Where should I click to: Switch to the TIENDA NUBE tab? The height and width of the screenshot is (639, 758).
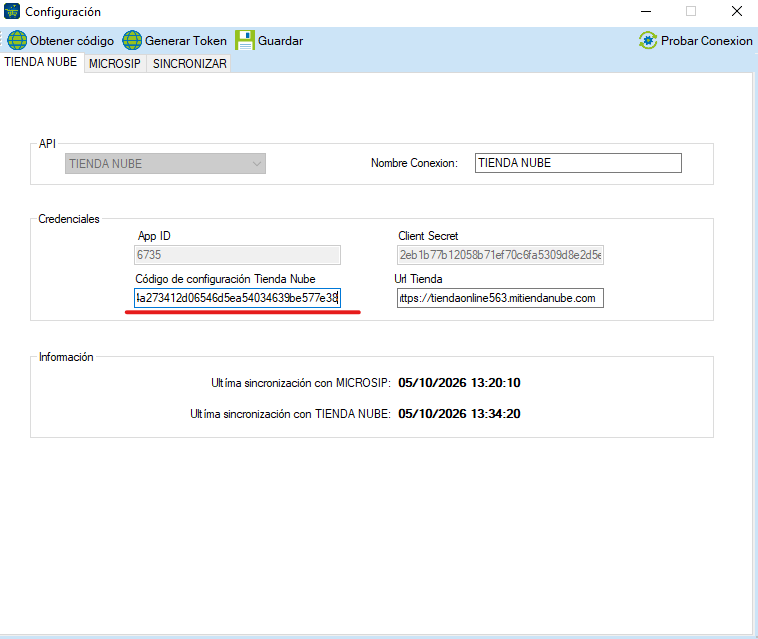(41, 62)
